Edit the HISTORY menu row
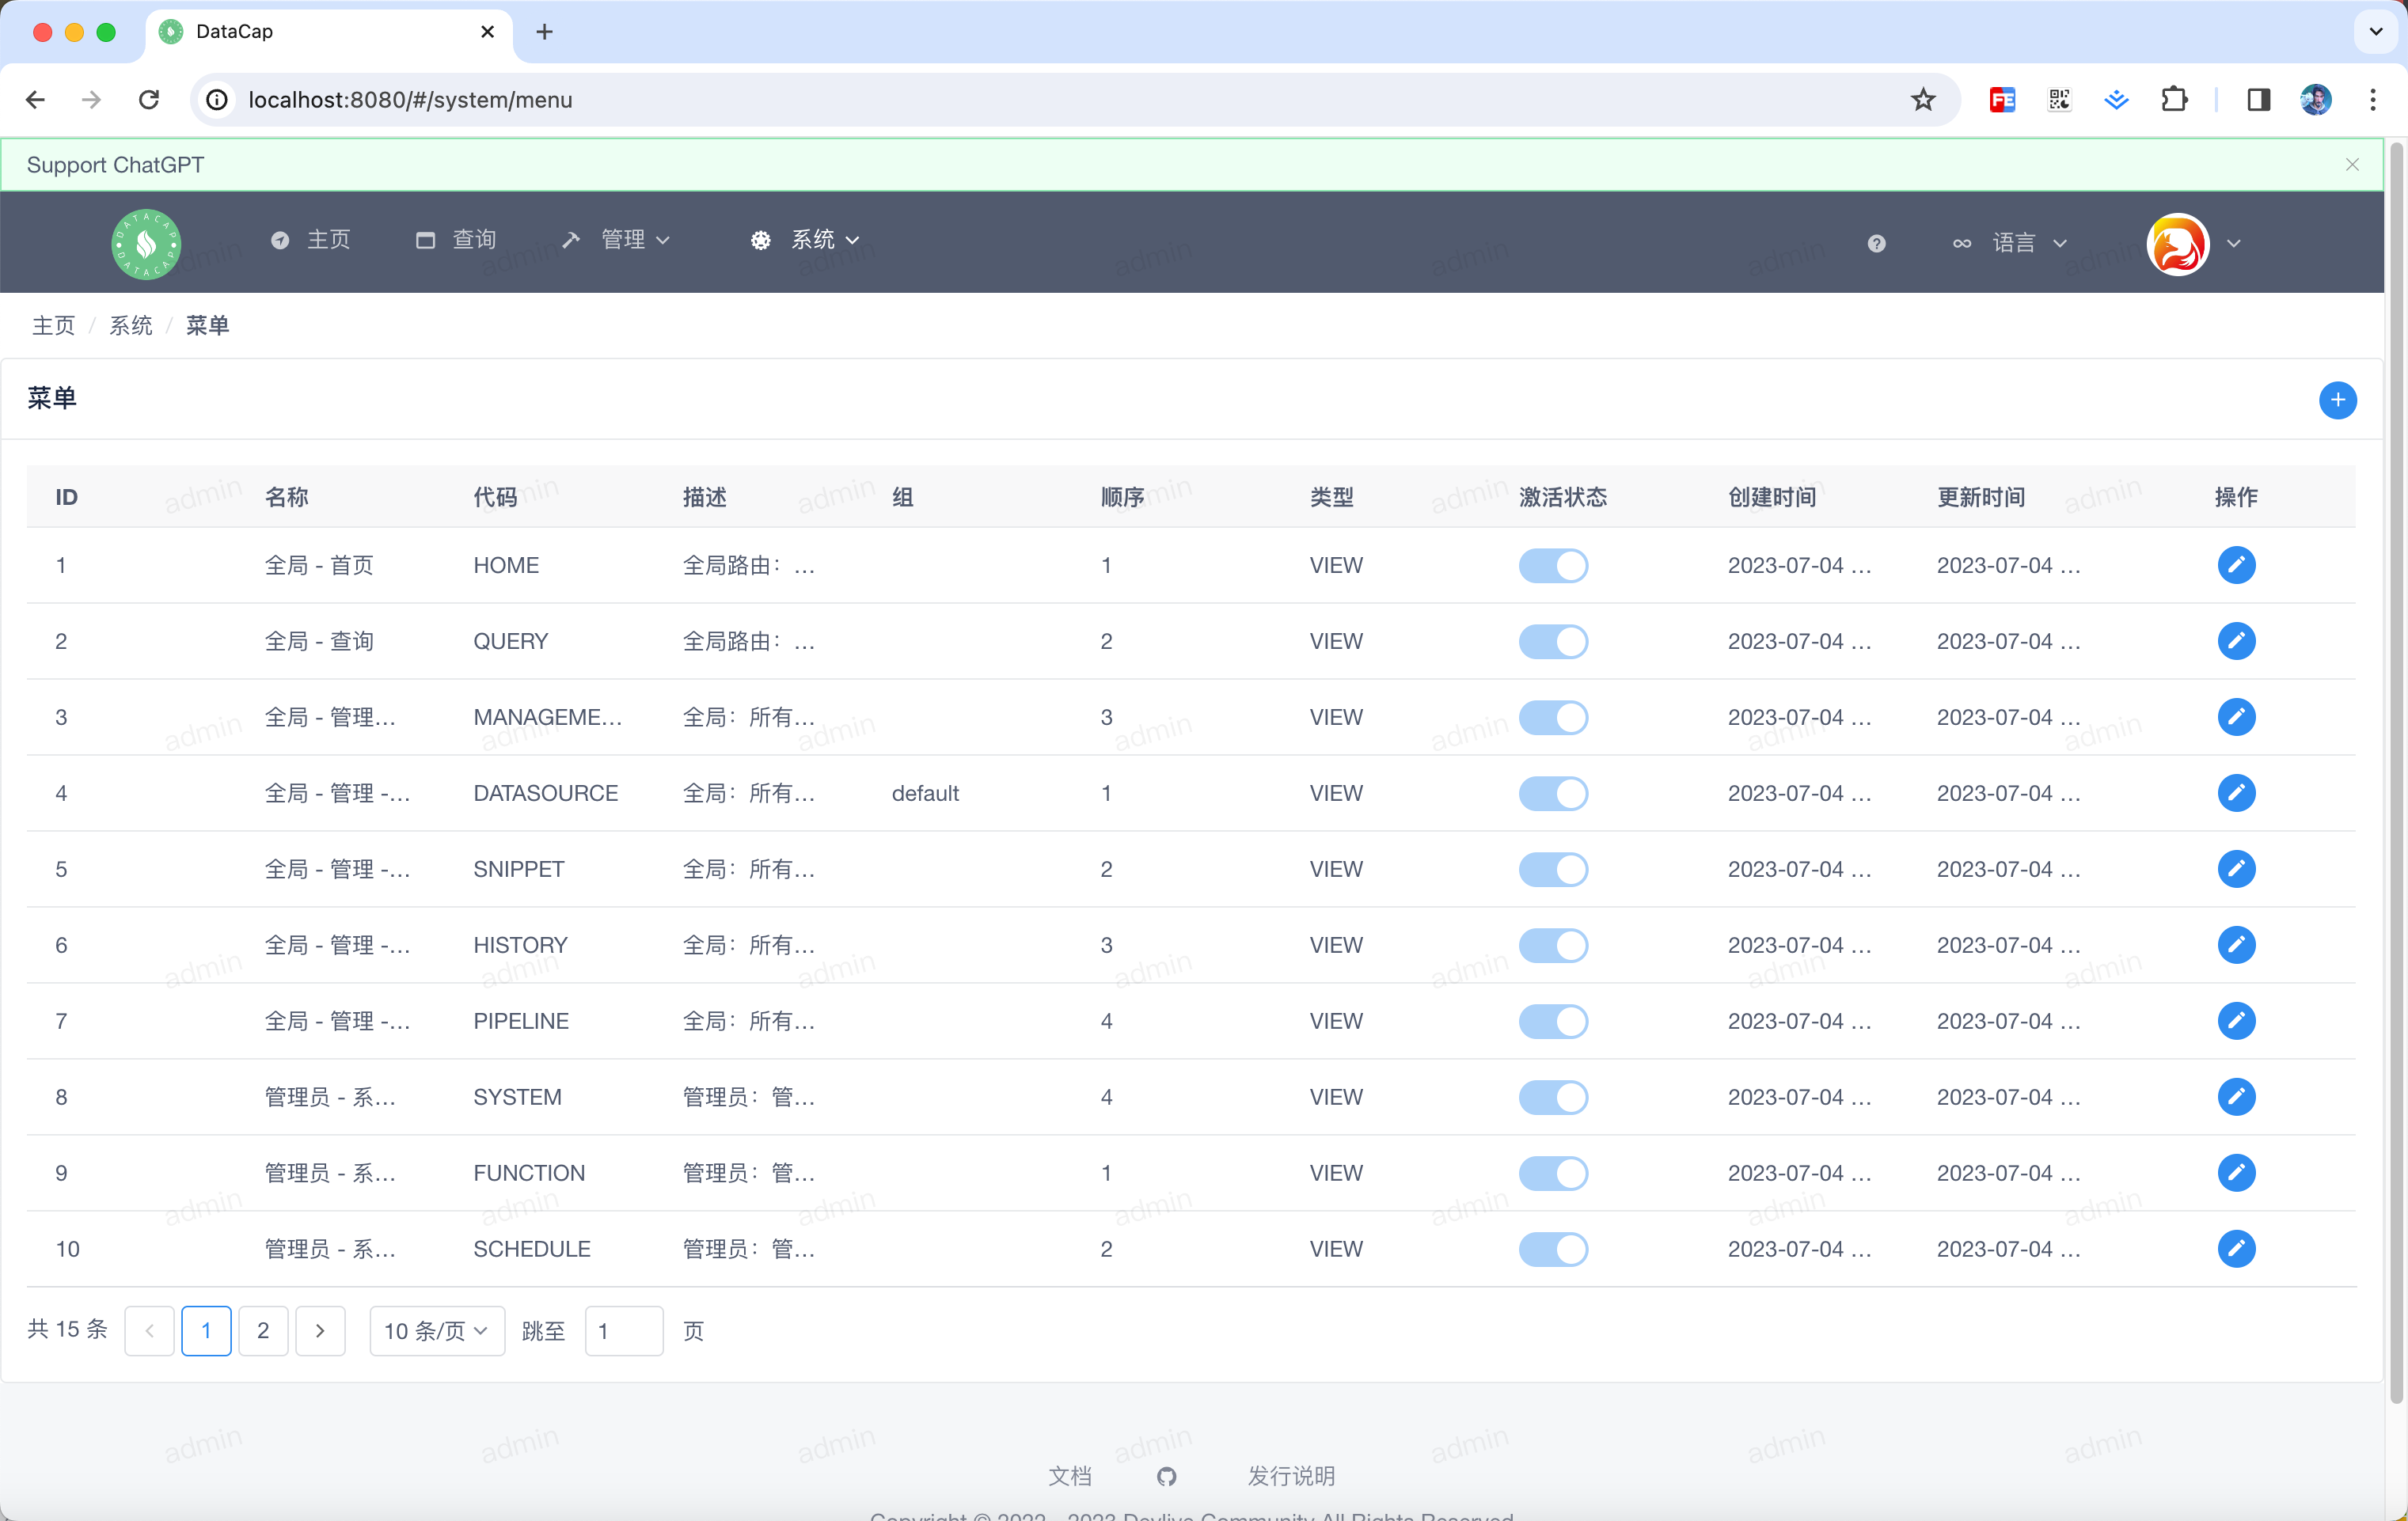The width and height of the screenshot is (2408, 1521). pyautogui.click(x=2236, y=945)
